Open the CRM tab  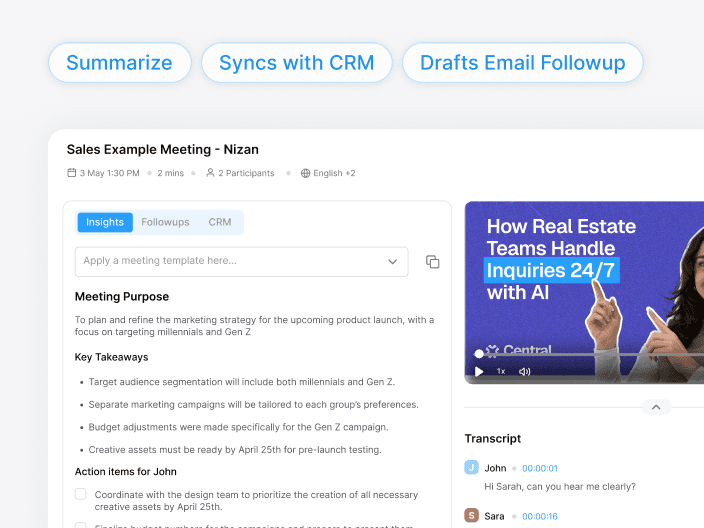220,222
